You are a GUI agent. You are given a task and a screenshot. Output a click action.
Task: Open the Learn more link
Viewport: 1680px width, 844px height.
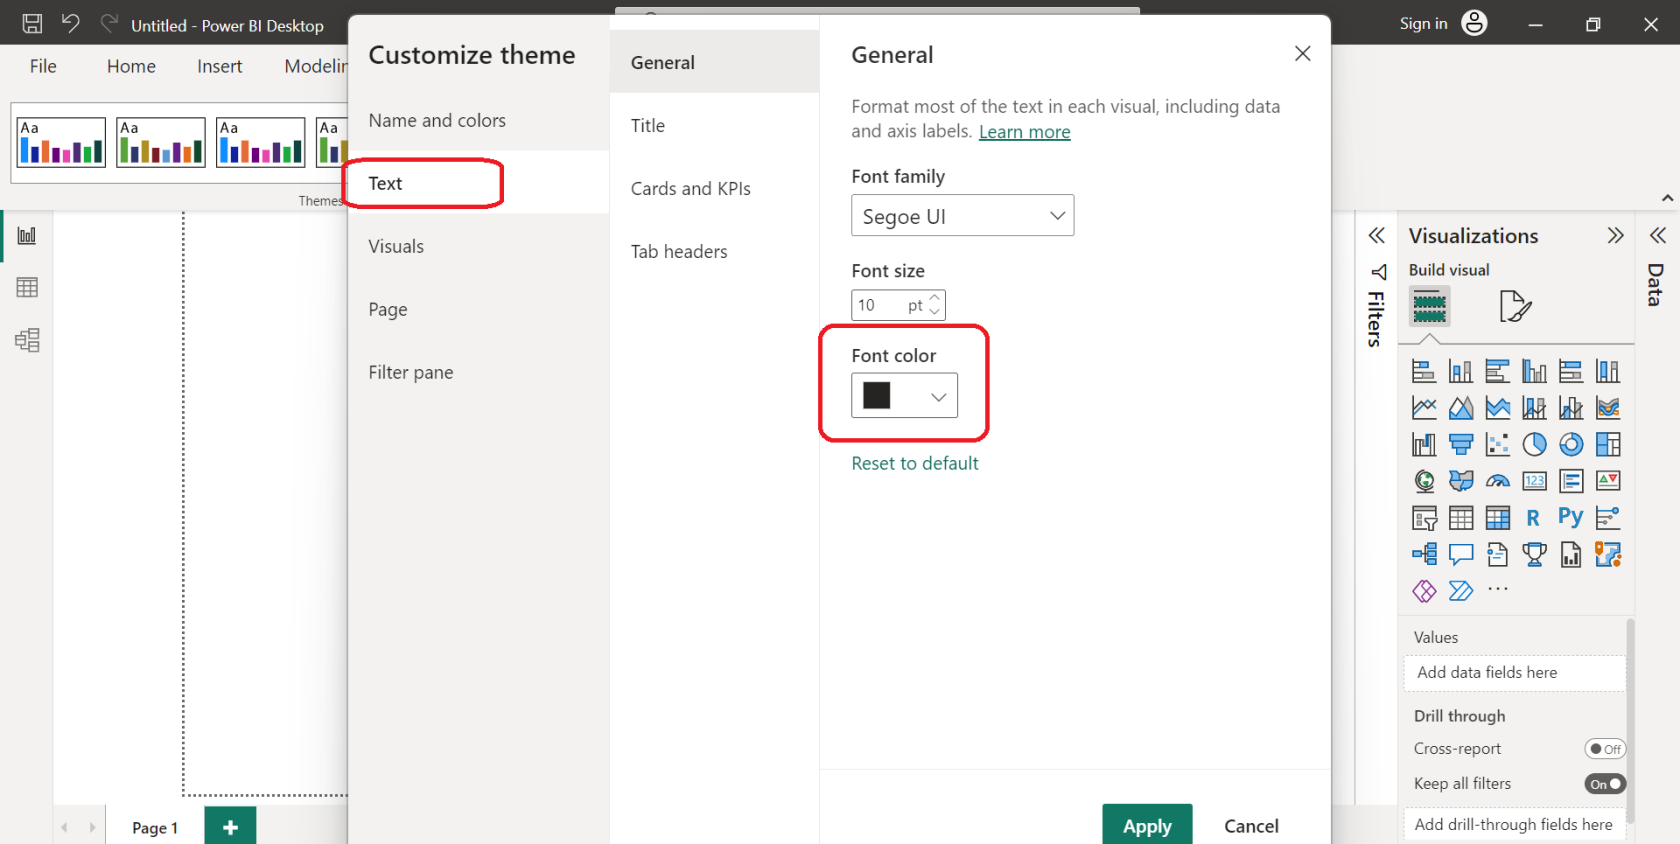tap(1024, 132)
